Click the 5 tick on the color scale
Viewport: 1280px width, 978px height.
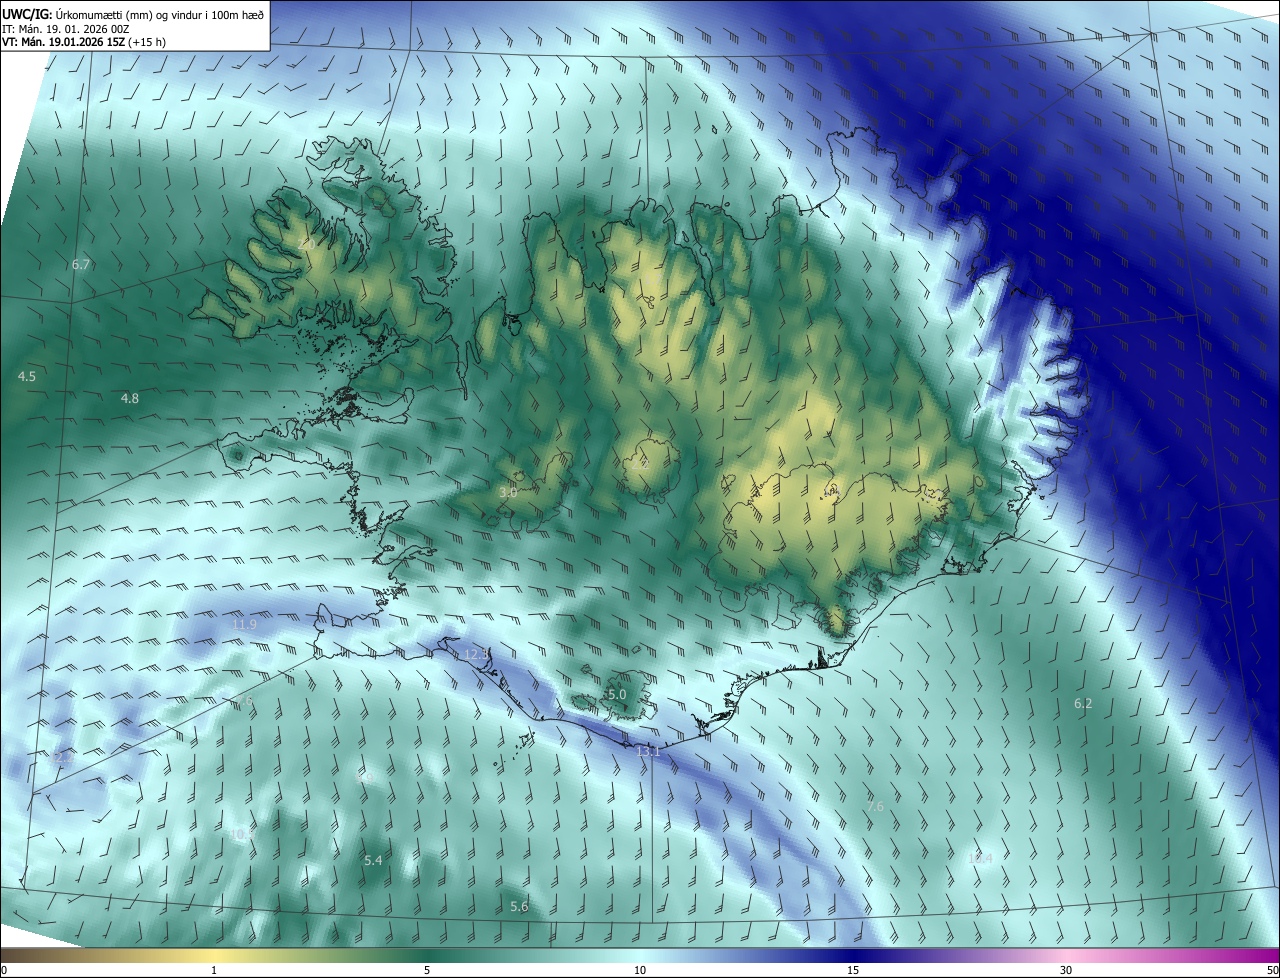pos(427,970)
